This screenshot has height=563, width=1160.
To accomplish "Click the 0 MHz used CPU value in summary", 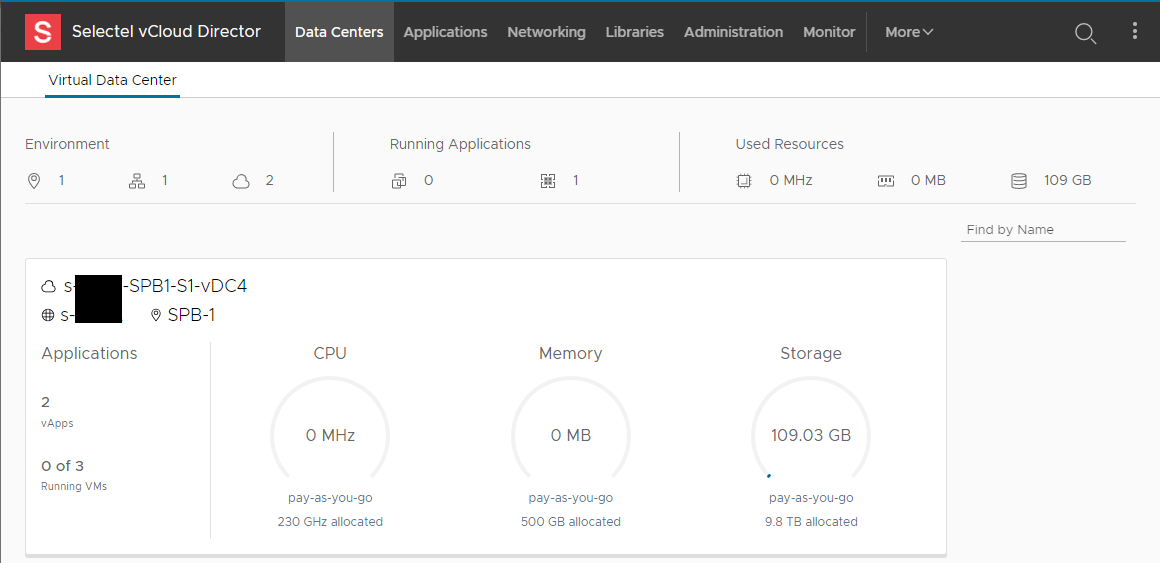I will click(791, 180).
